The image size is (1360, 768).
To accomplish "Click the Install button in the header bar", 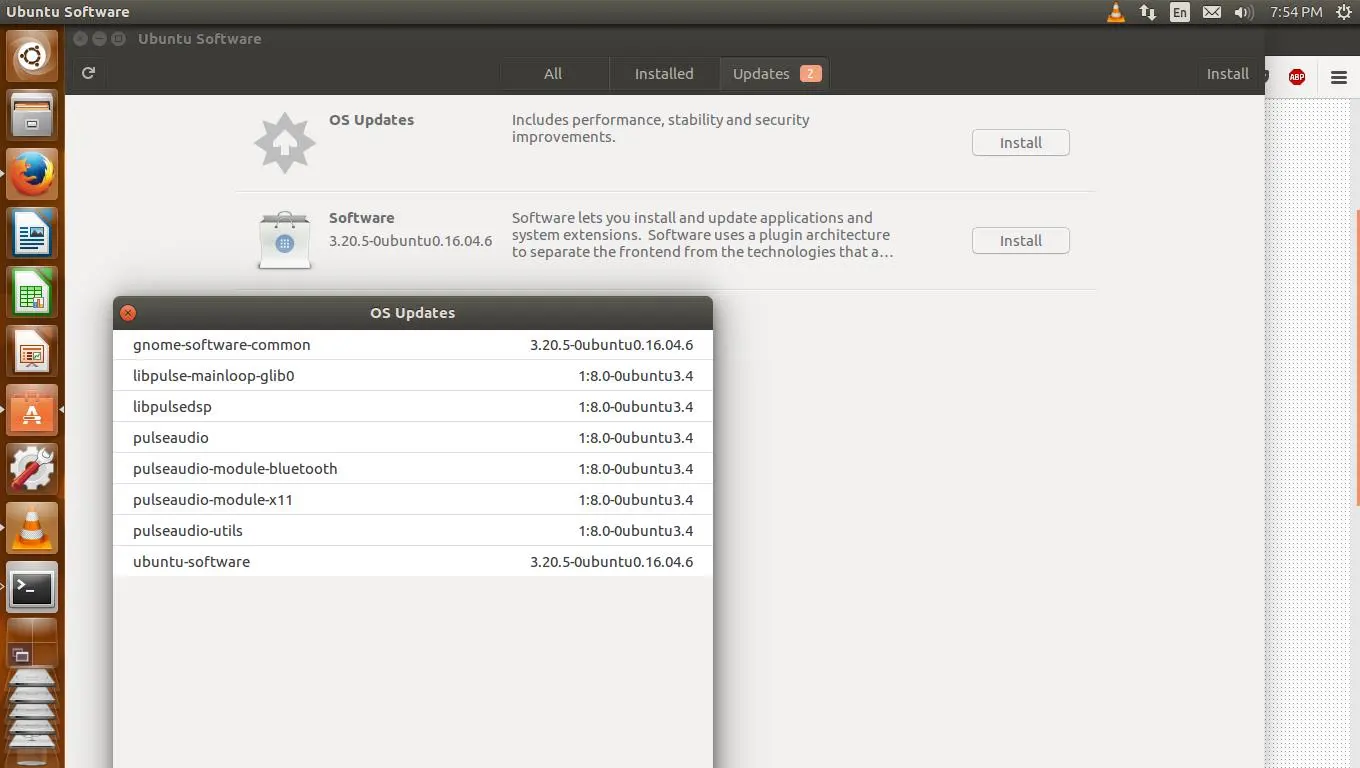I will pos(1227,74).
